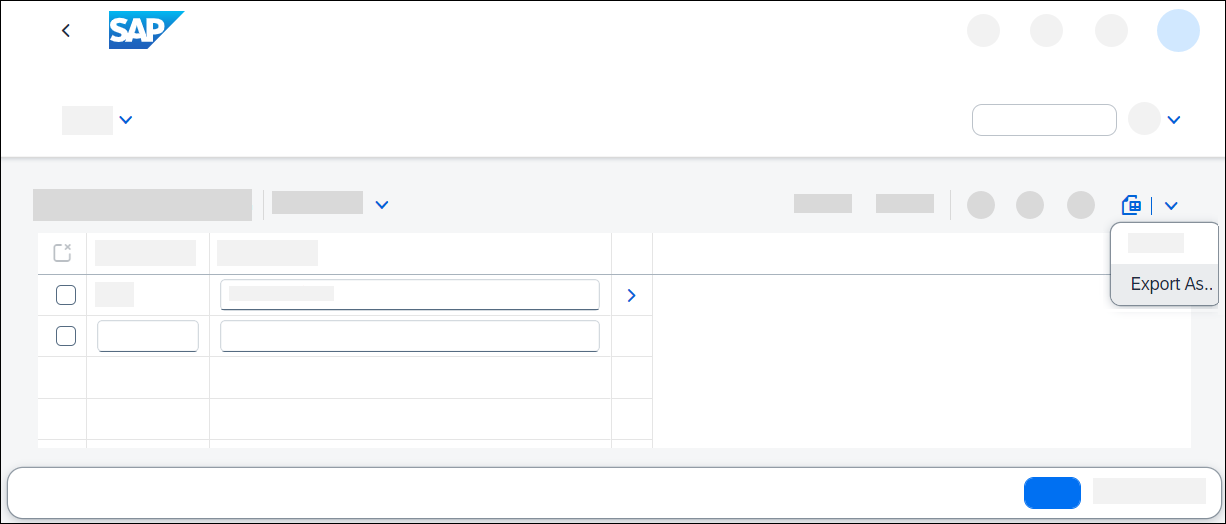
Task: Click the back arrow beside SAP logo
Action: 66,31
